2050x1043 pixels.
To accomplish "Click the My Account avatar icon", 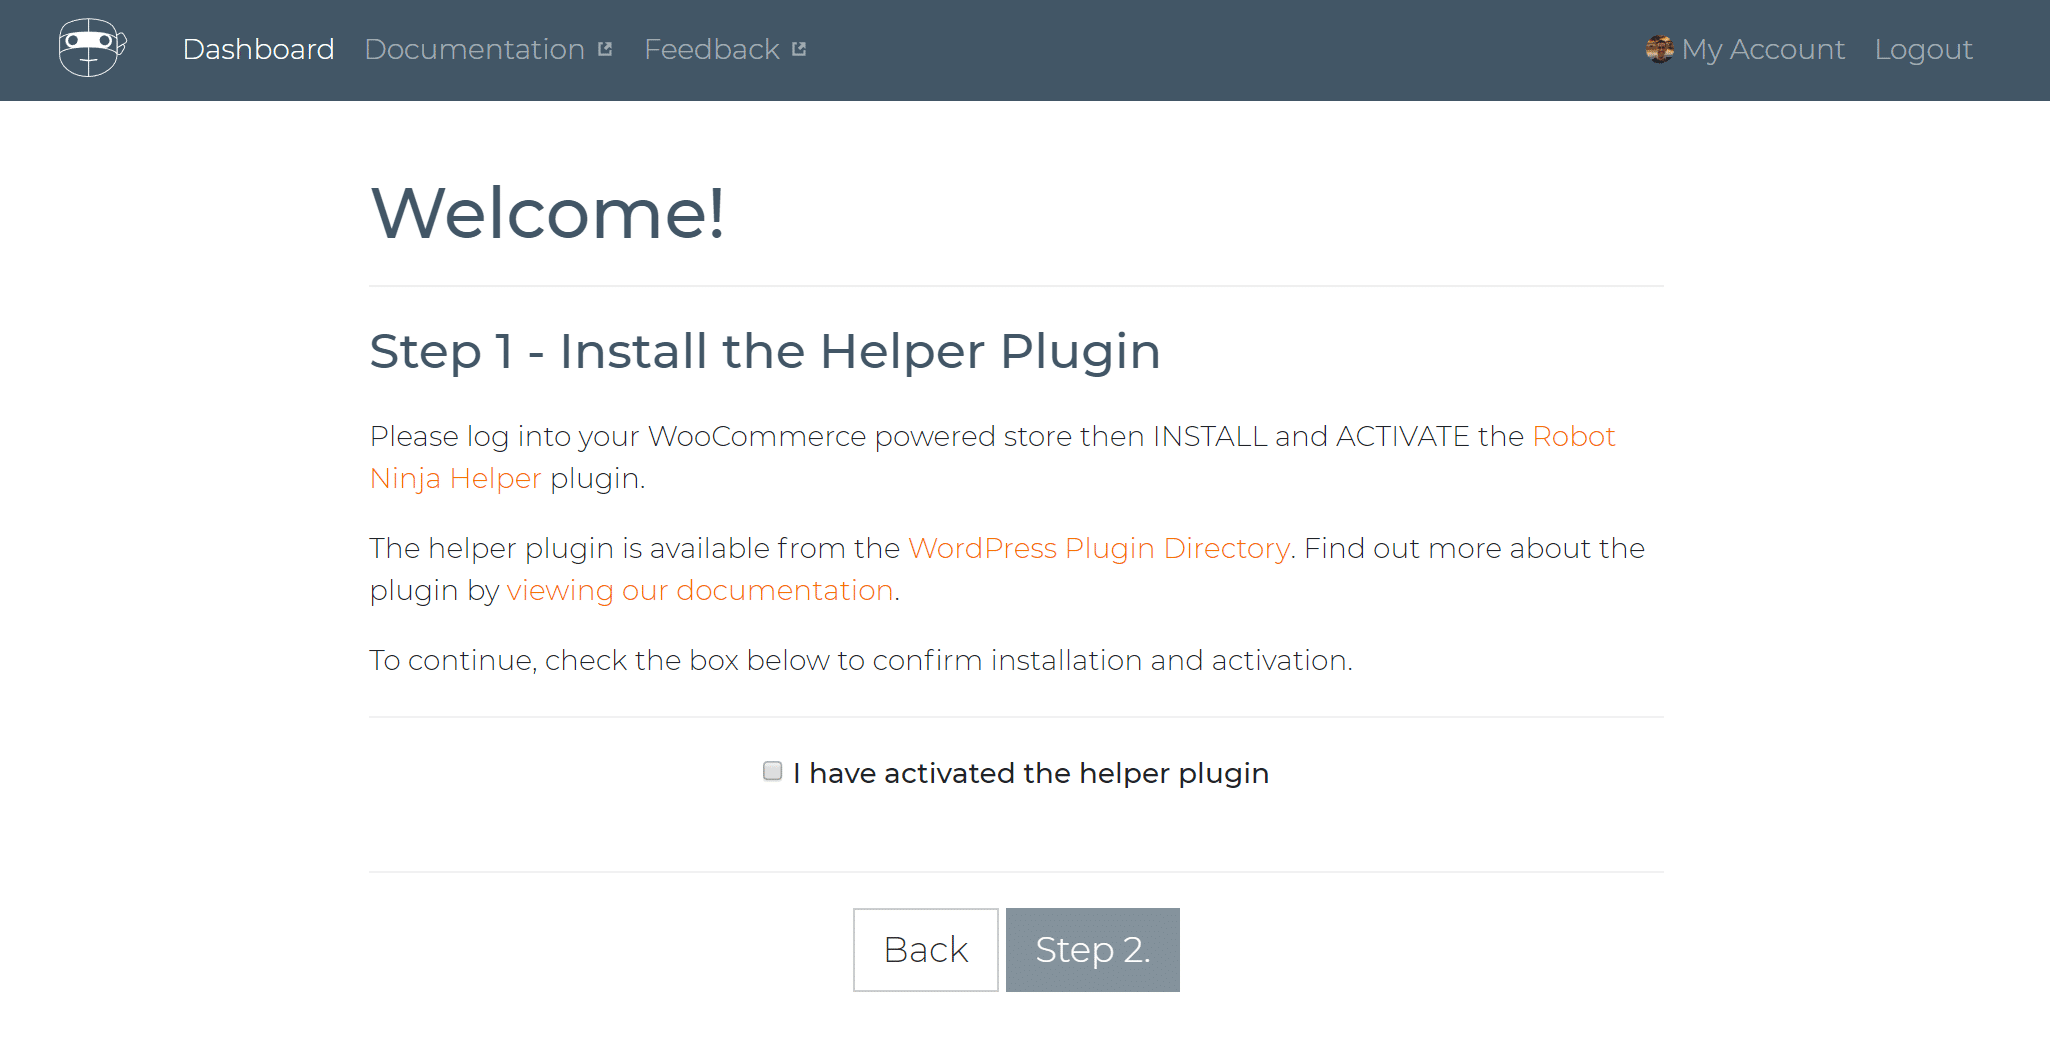I will (x=1660, y=49).
